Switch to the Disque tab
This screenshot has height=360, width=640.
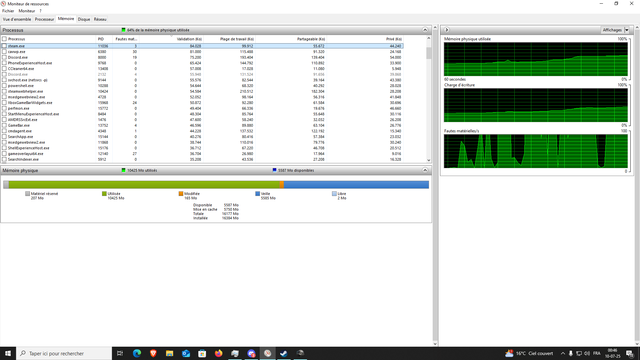84,19
